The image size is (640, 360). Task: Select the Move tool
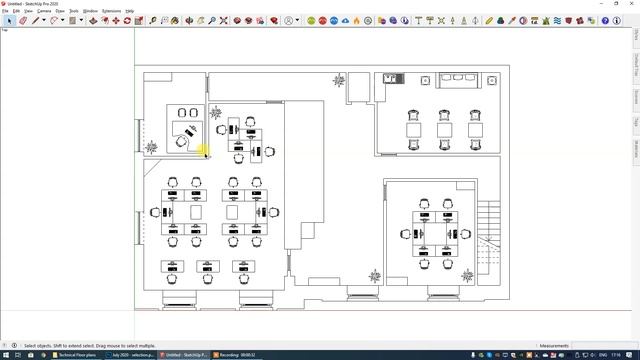[116, 20]
